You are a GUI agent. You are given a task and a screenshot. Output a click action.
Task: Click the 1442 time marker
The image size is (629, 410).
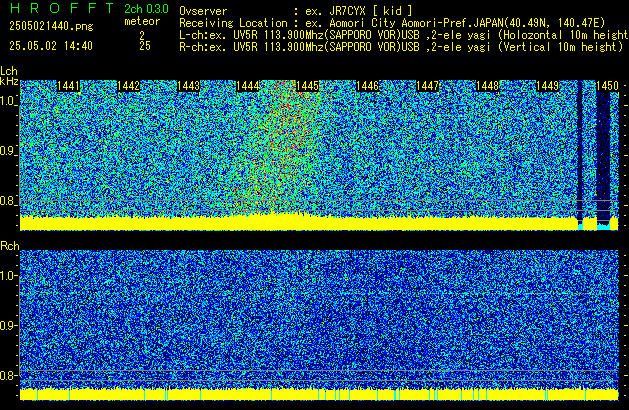pos(128,86)
